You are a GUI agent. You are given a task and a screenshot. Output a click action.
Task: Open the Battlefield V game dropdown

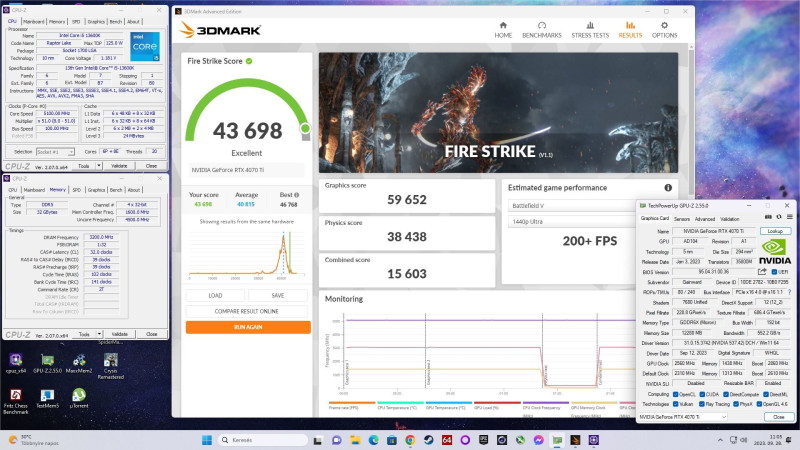tap(572, 206)
